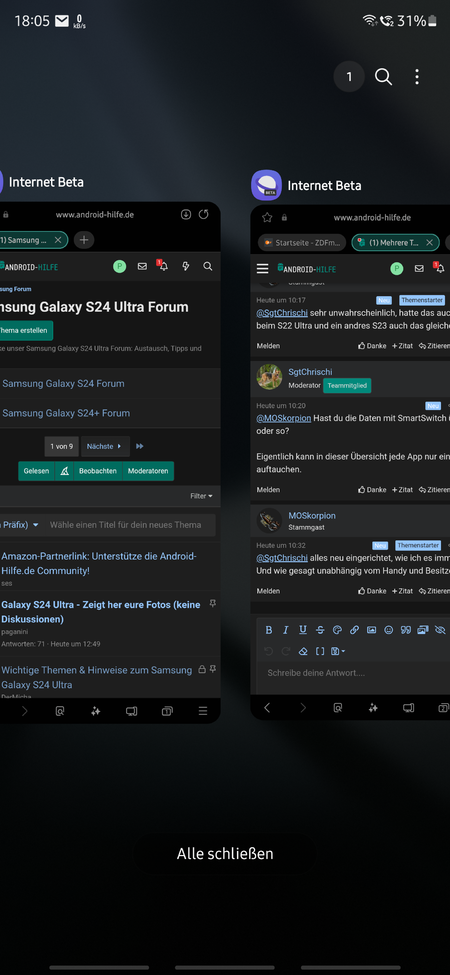Switch to 'Startseite - ZDFm...' tab
The width and height of the screenshot is (450, 975).
[302, 243]
